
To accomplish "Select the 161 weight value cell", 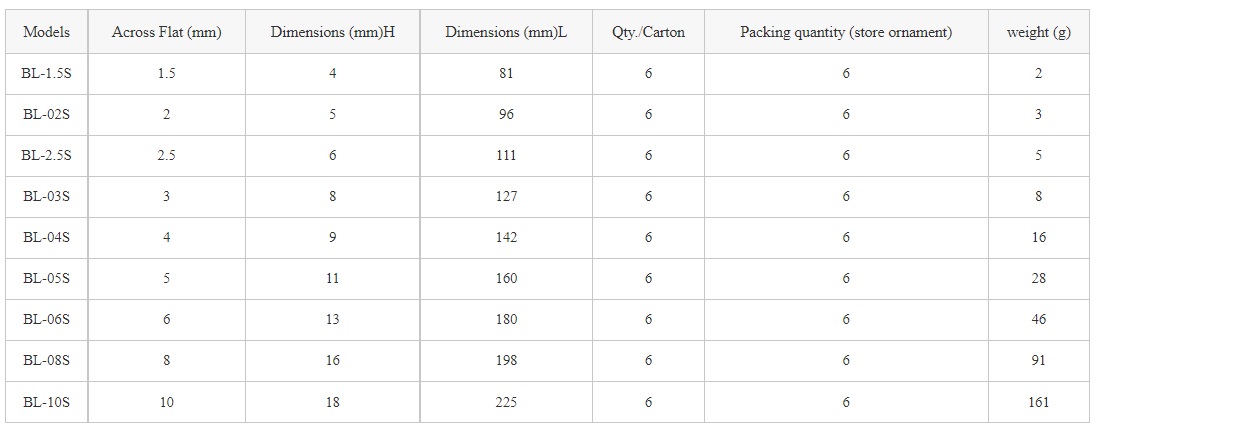I will pos(1039,402).
